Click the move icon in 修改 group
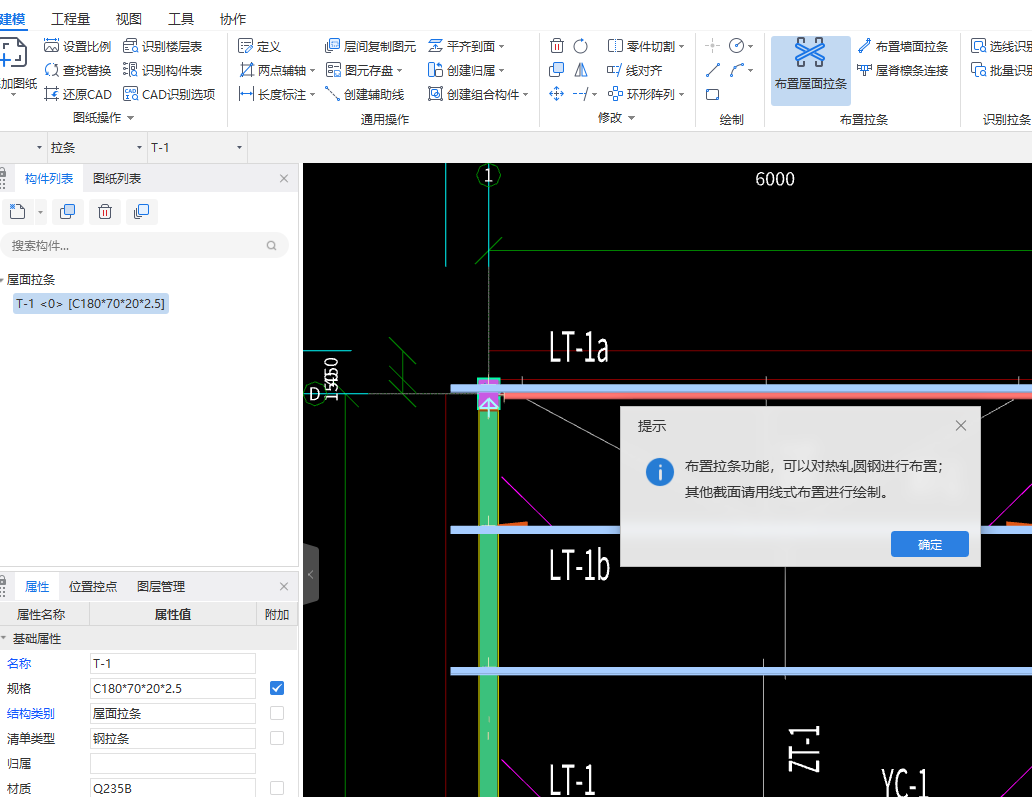The height and width of the screenshot is (797, 1032). pyautogui.click(x=557, y=94)
